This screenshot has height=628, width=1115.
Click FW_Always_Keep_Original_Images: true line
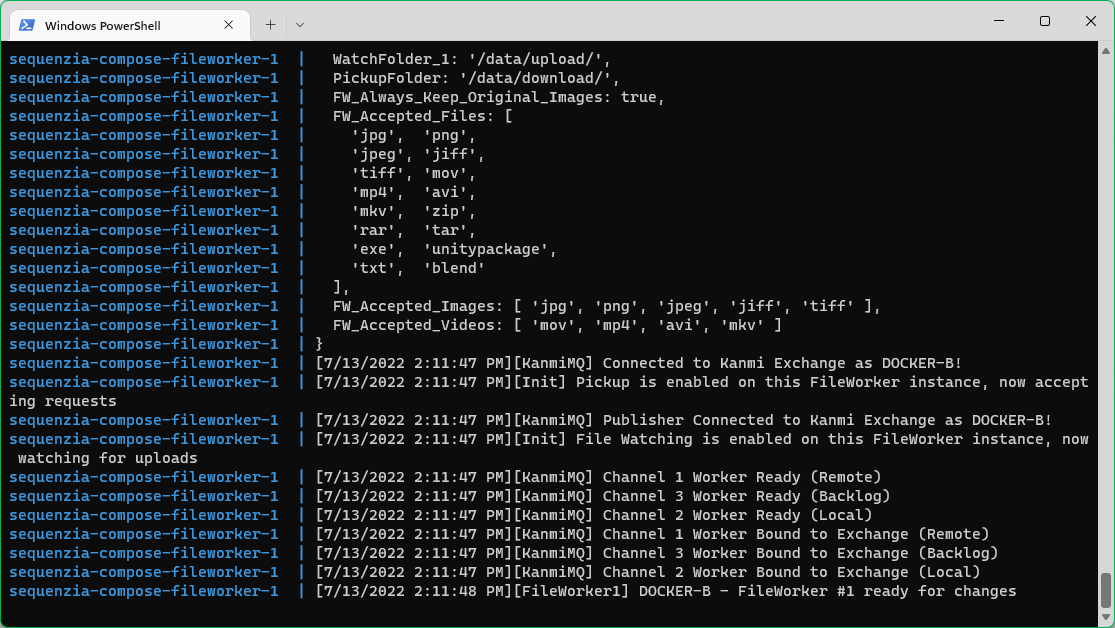(498, 97)
